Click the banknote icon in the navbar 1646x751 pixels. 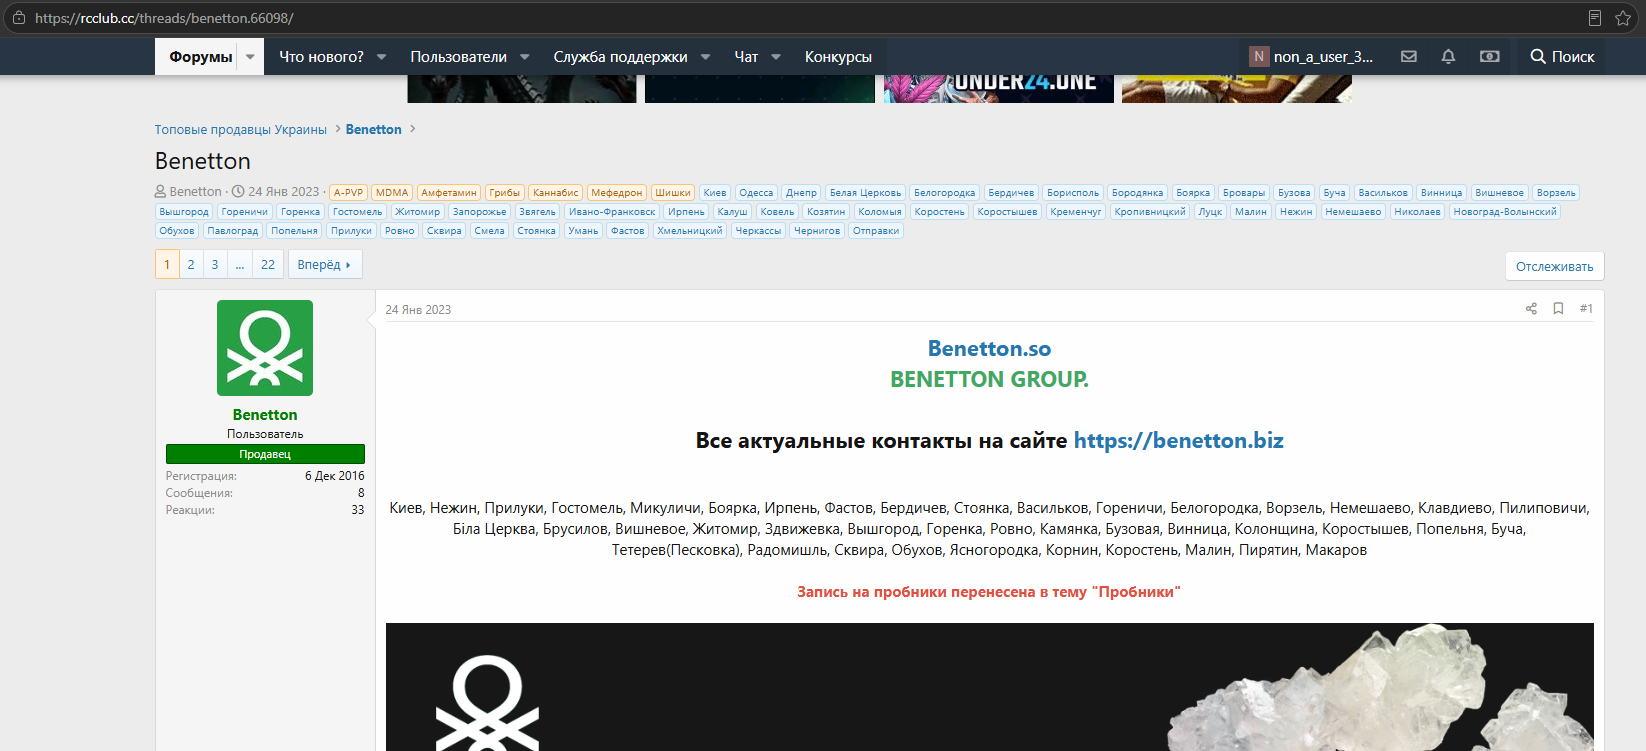[x=1490, y=57]
